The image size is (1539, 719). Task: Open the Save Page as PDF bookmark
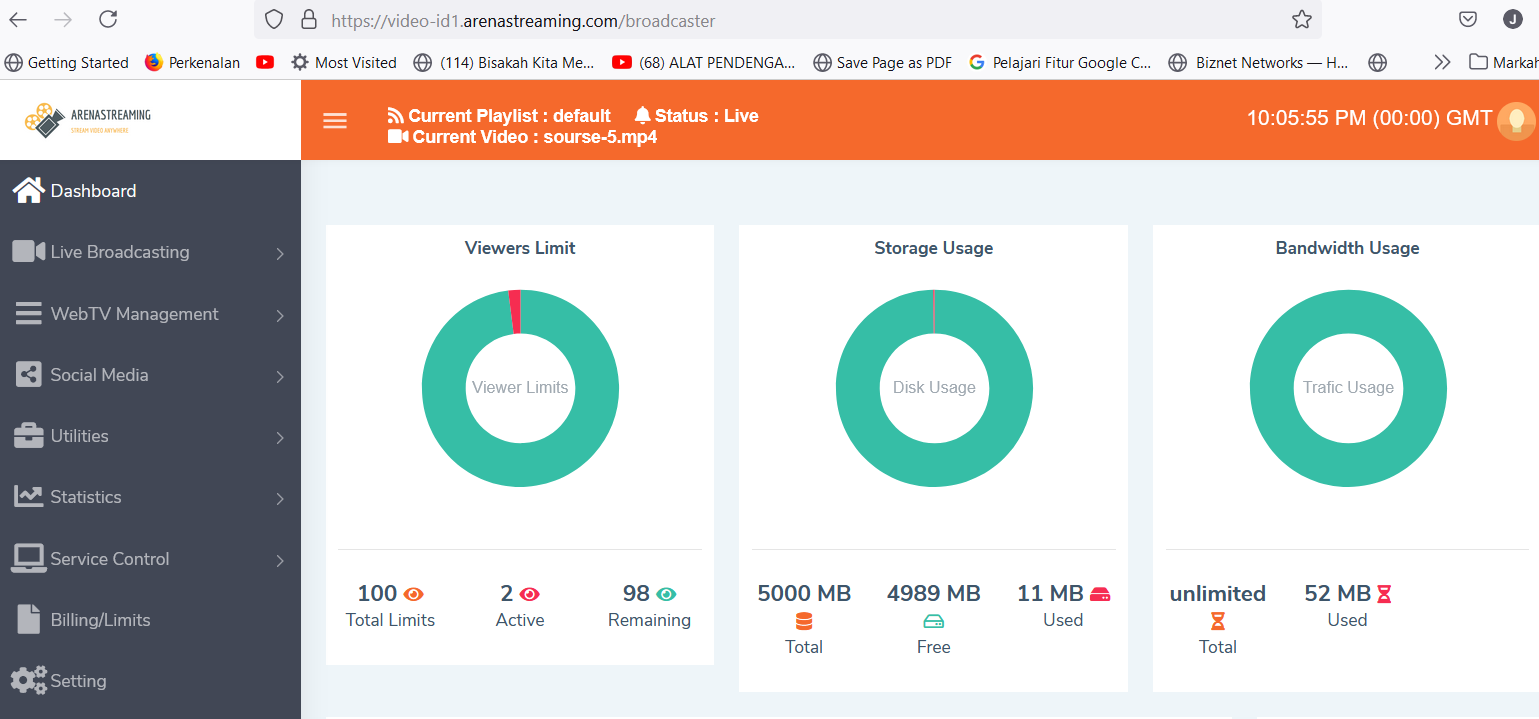pos(882,62)
